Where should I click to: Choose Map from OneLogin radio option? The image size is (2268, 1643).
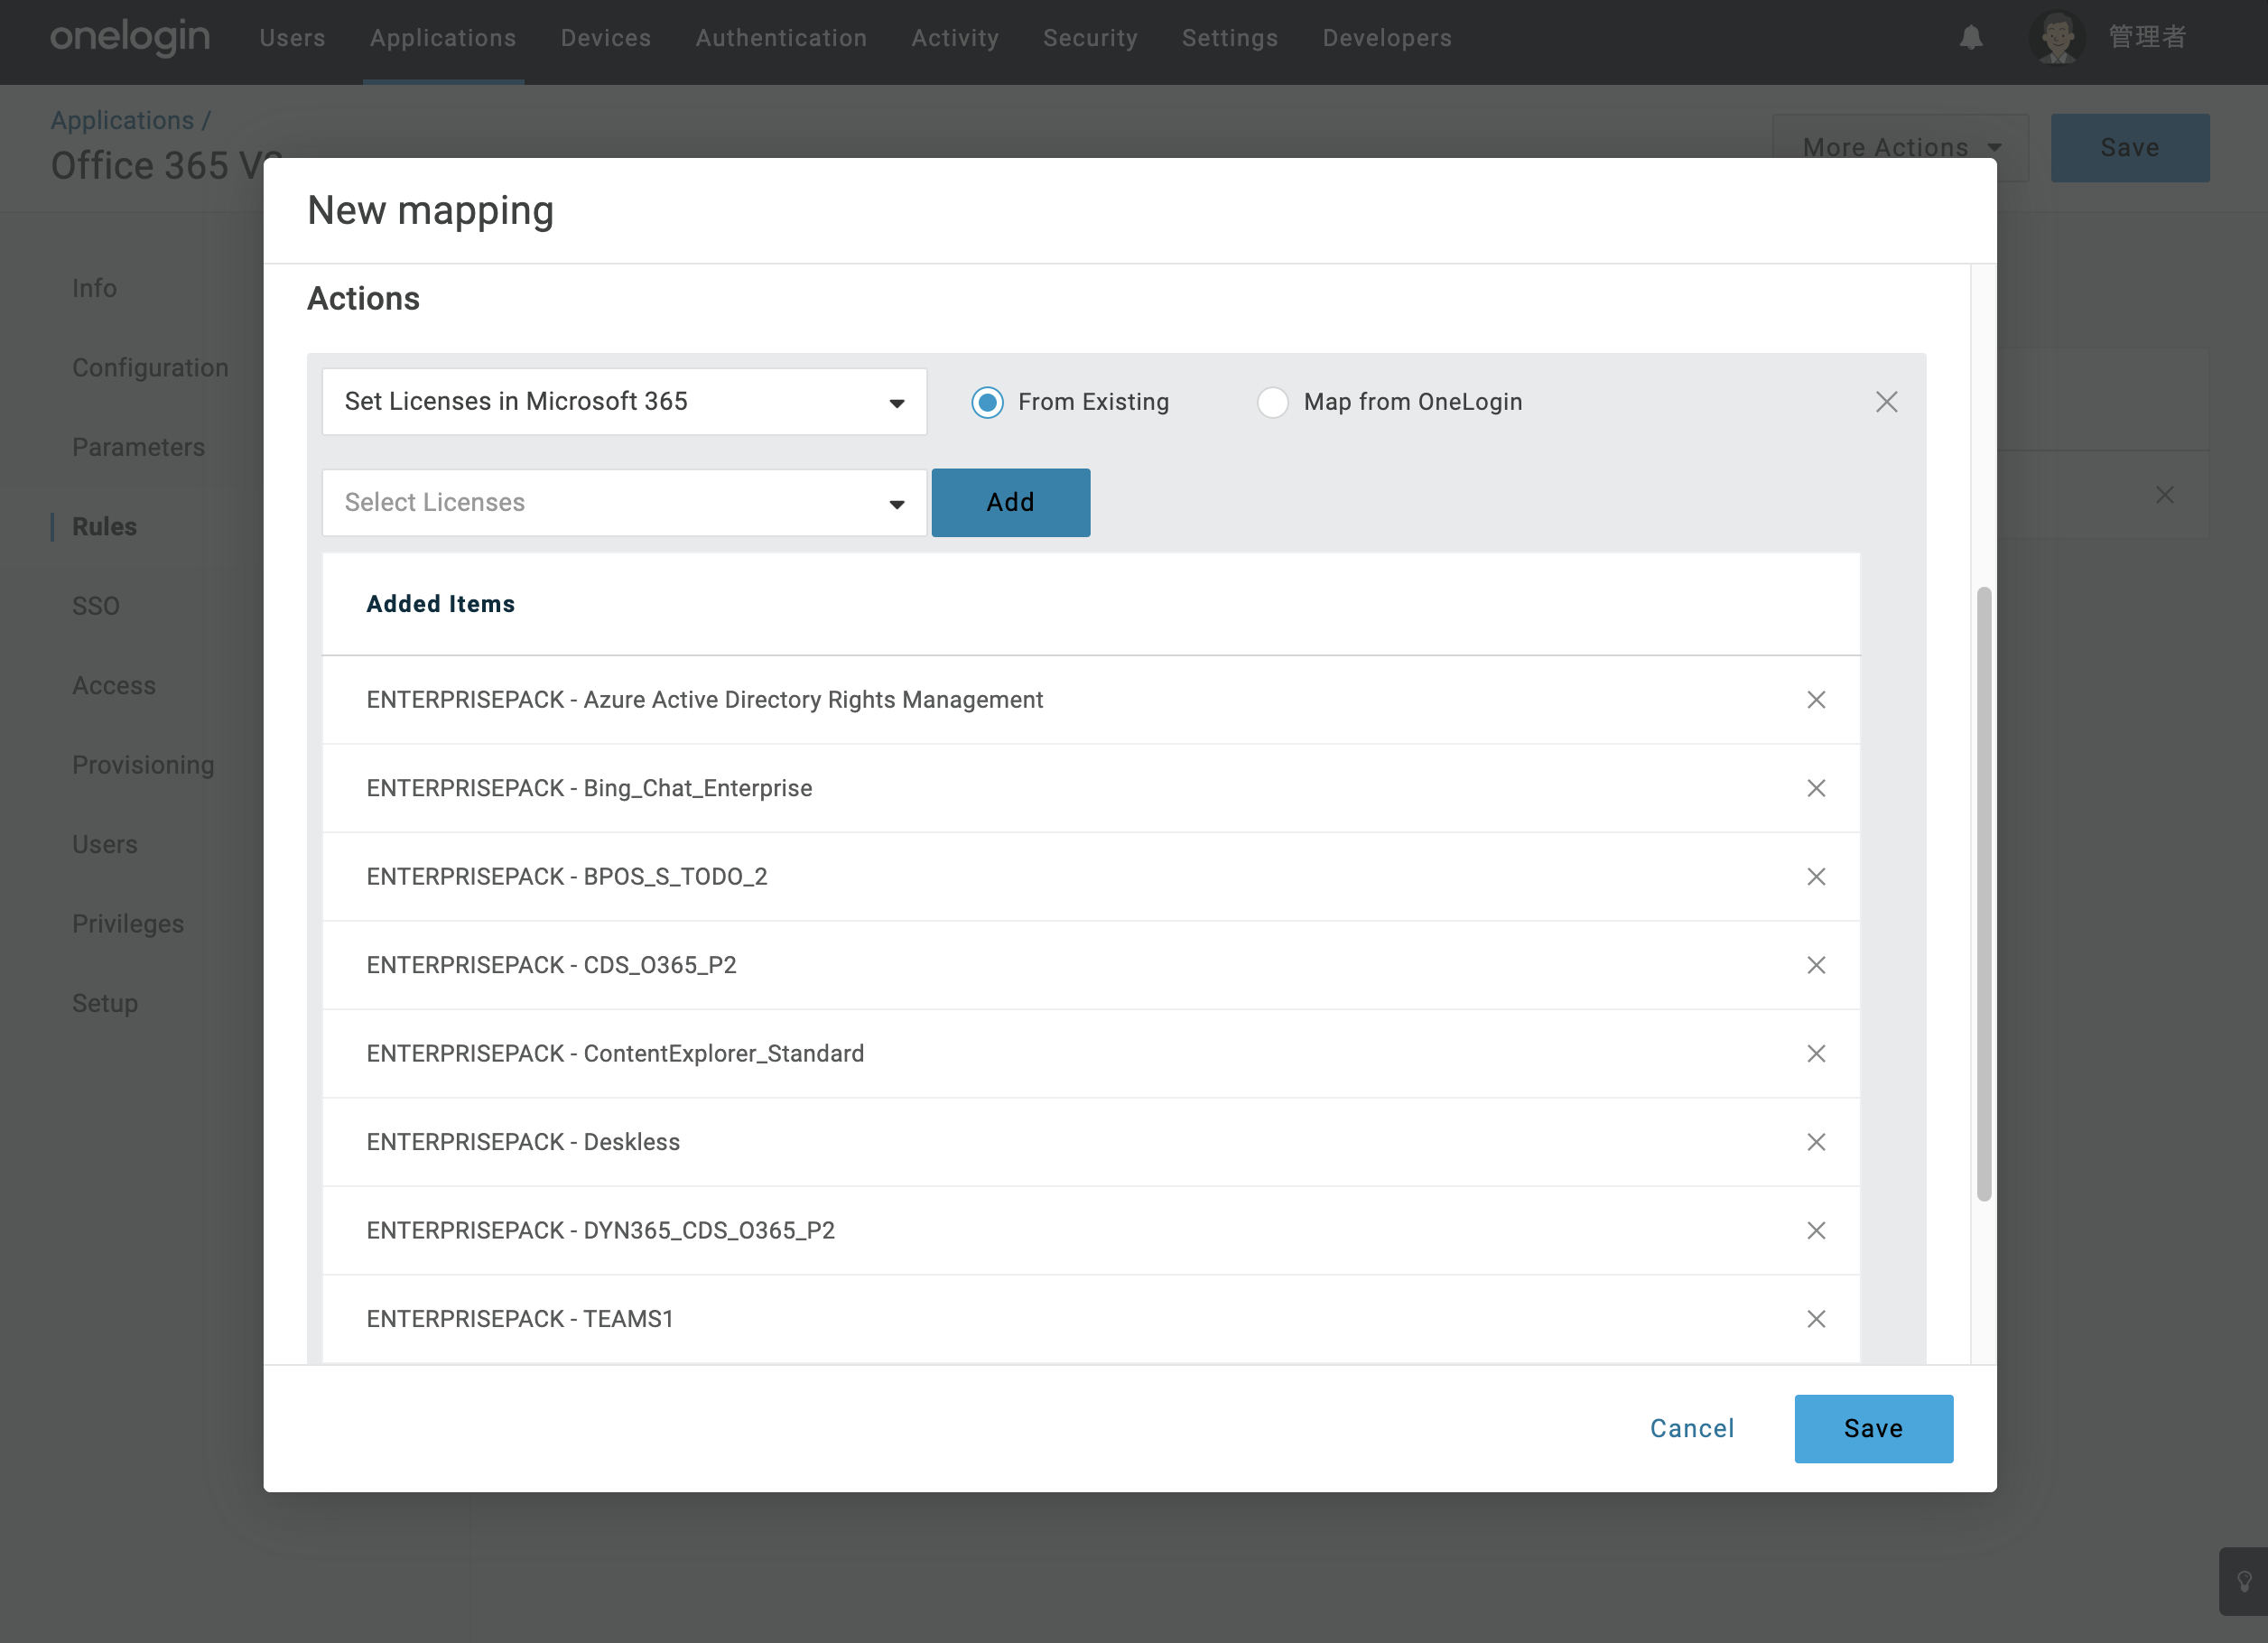[x=1272, y=402]
